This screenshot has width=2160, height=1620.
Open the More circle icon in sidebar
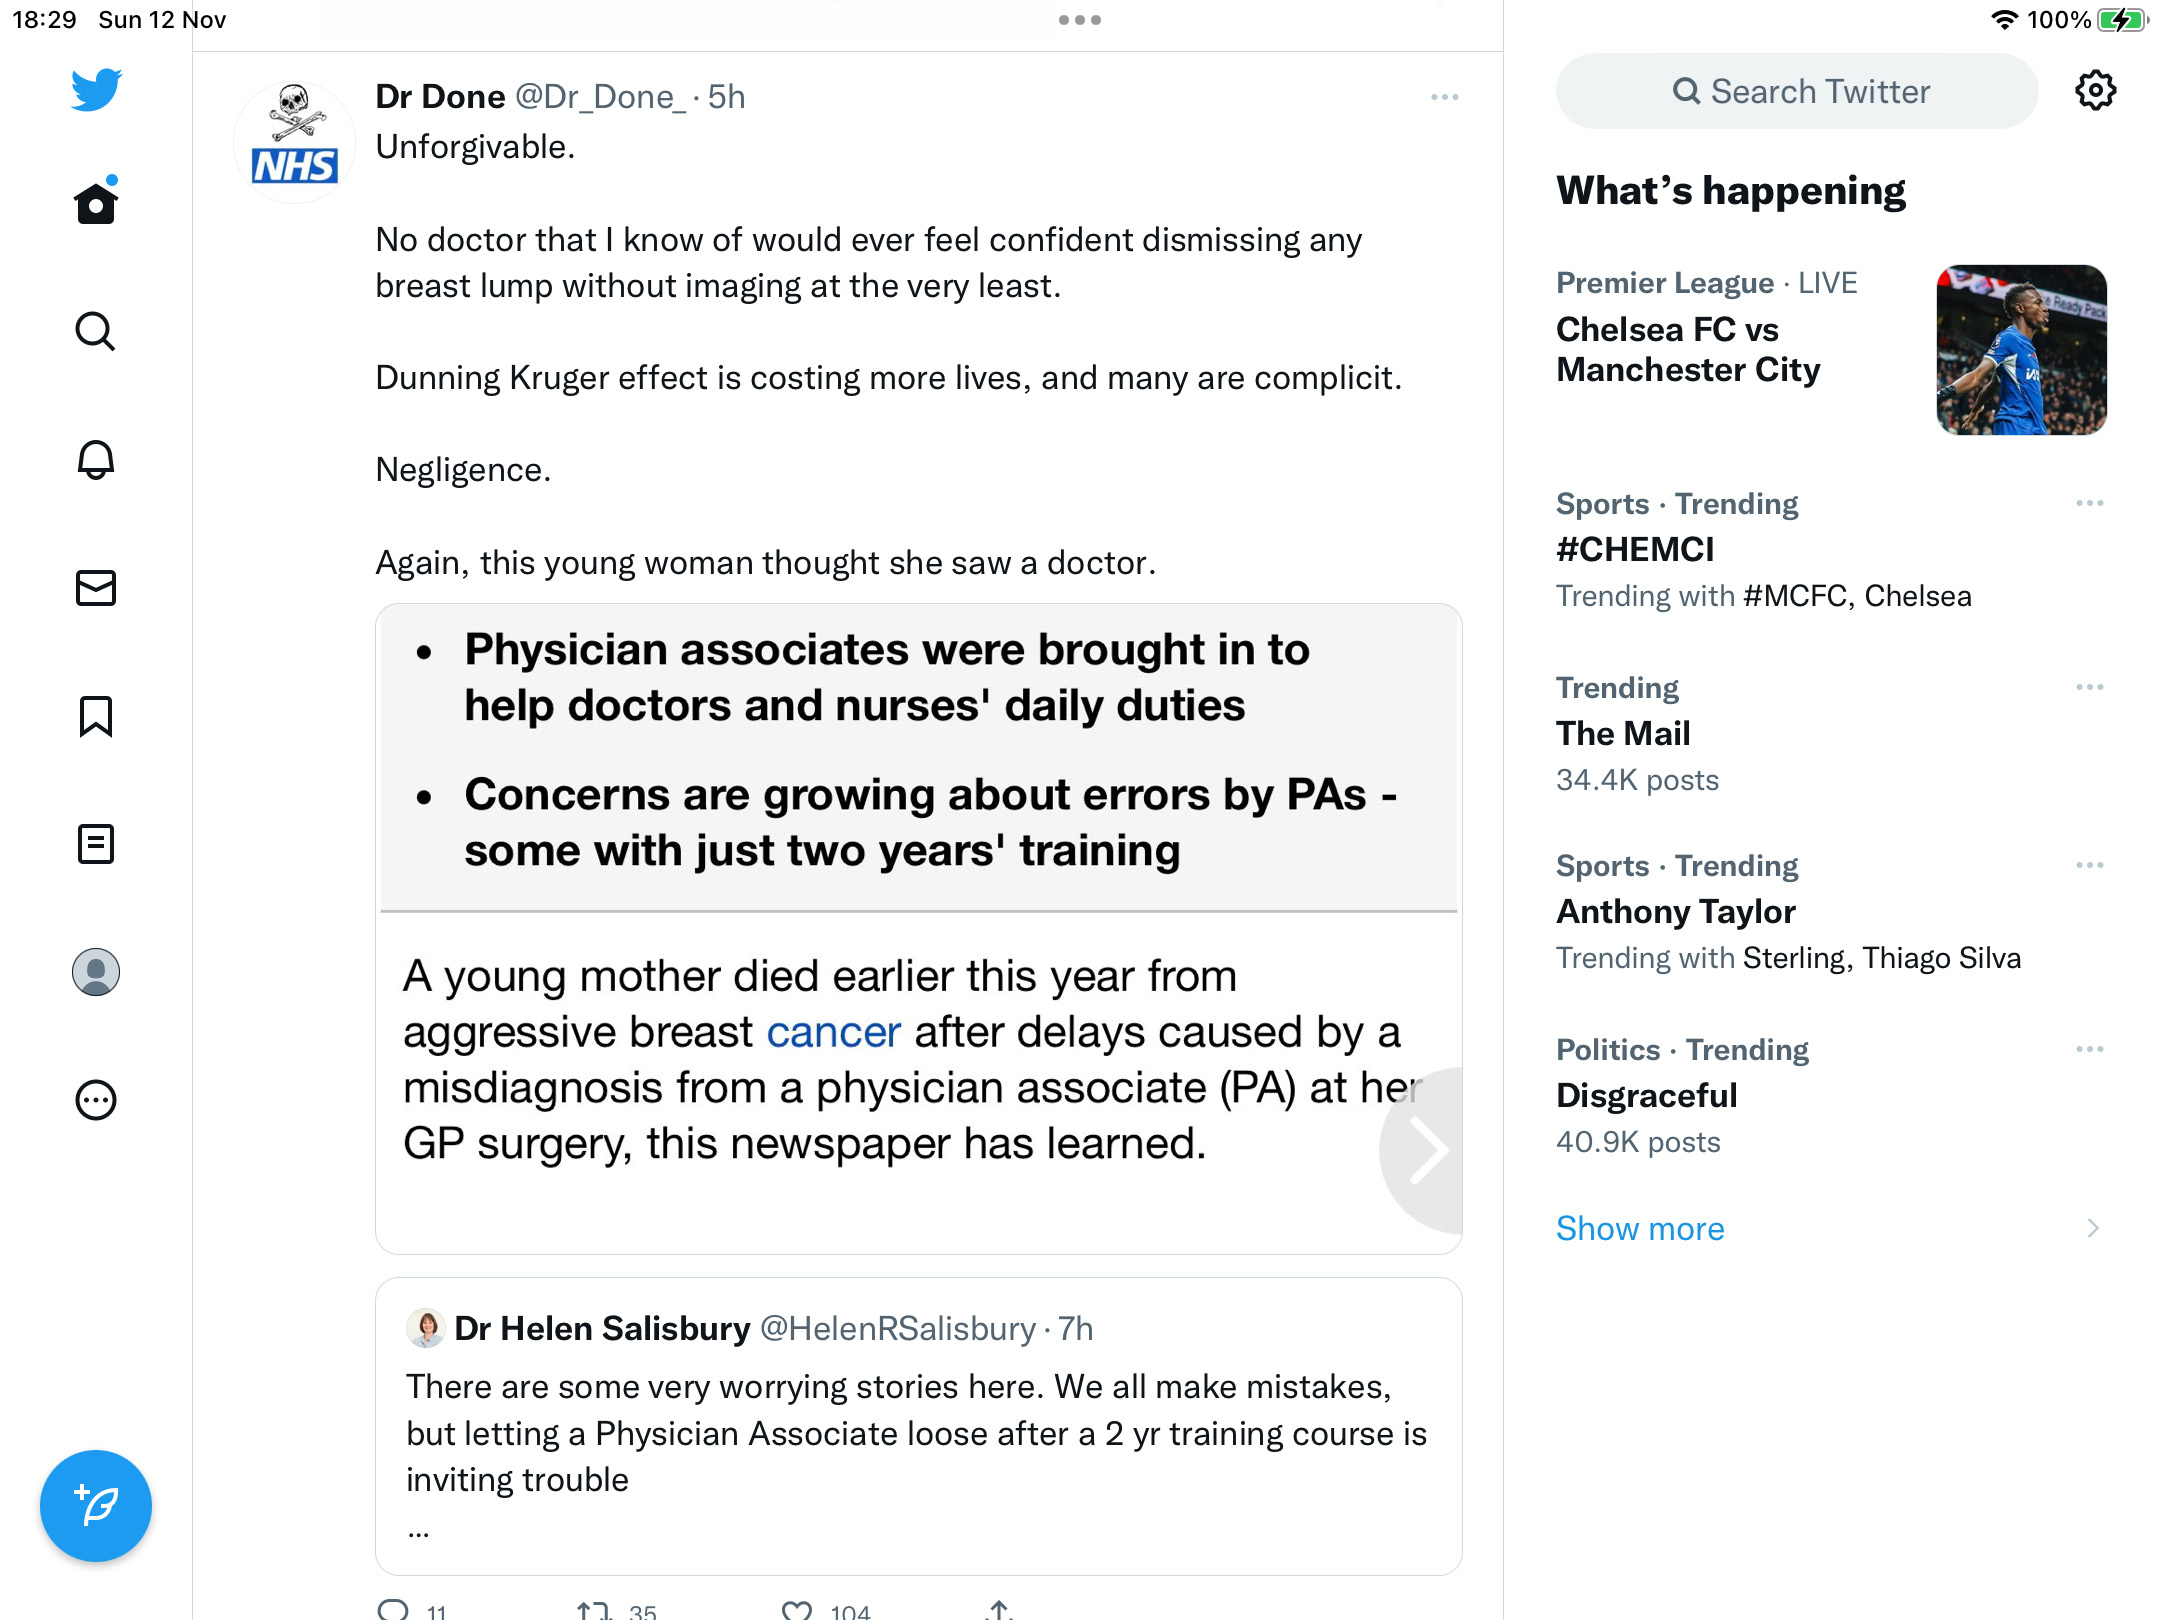click(x=96, y=1100)
